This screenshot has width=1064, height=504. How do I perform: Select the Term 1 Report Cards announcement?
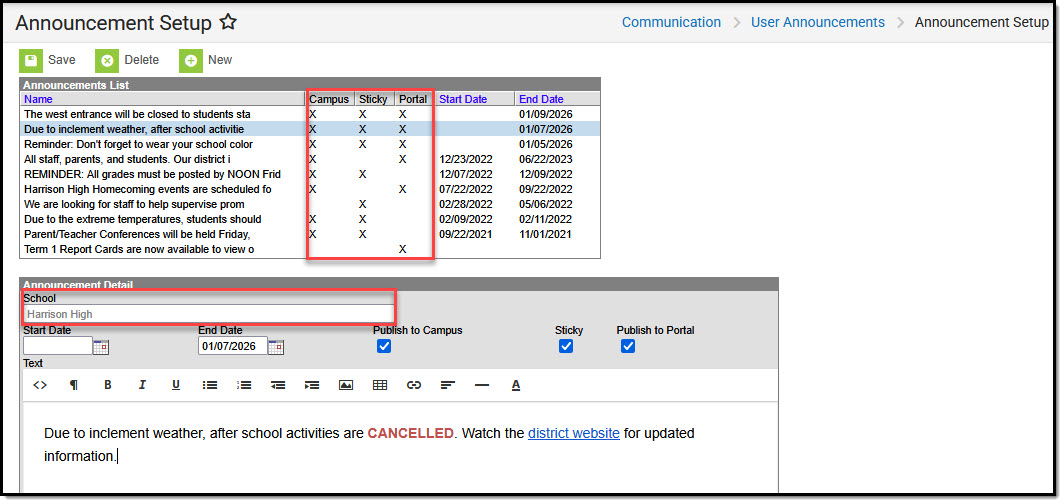pyautogui.click(x=310, y=250)
